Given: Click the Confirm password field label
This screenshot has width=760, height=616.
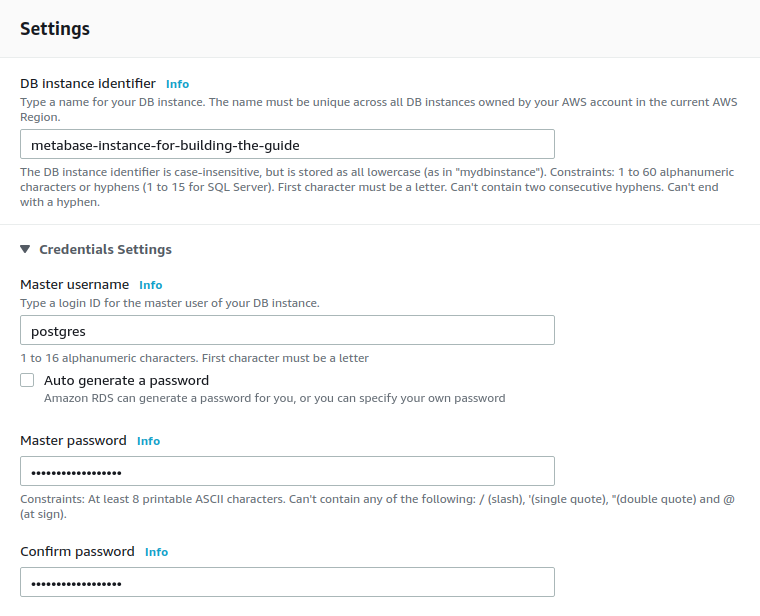Looking at the screenshot, I should 77,552.
